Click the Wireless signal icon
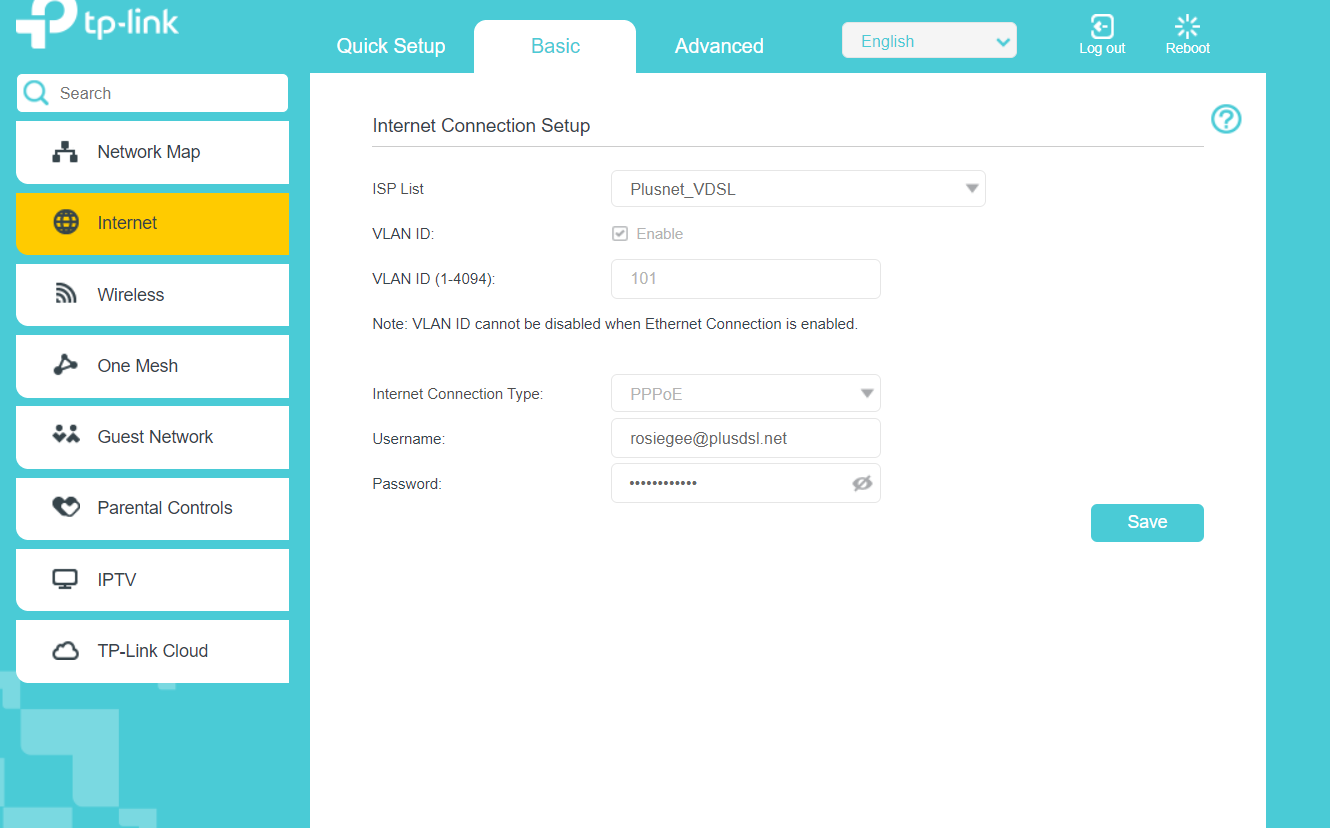Image resolution: width=1330 pixels, height=828 pixels. click(x=65, y=294)
